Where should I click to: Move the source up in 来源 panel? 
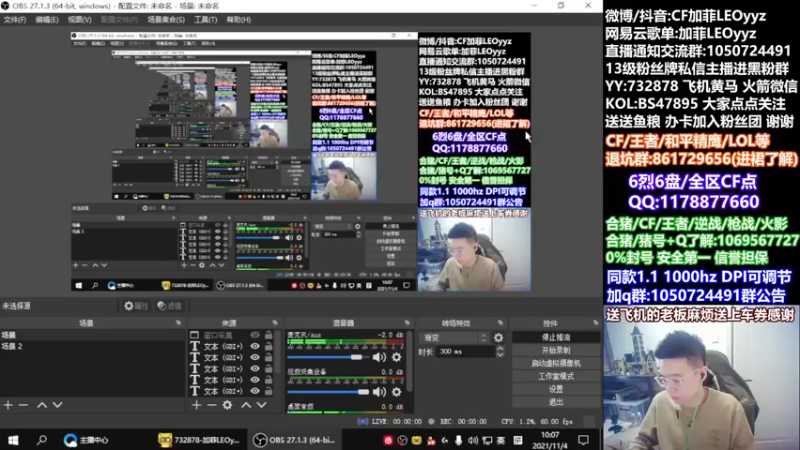pos(246,405)
